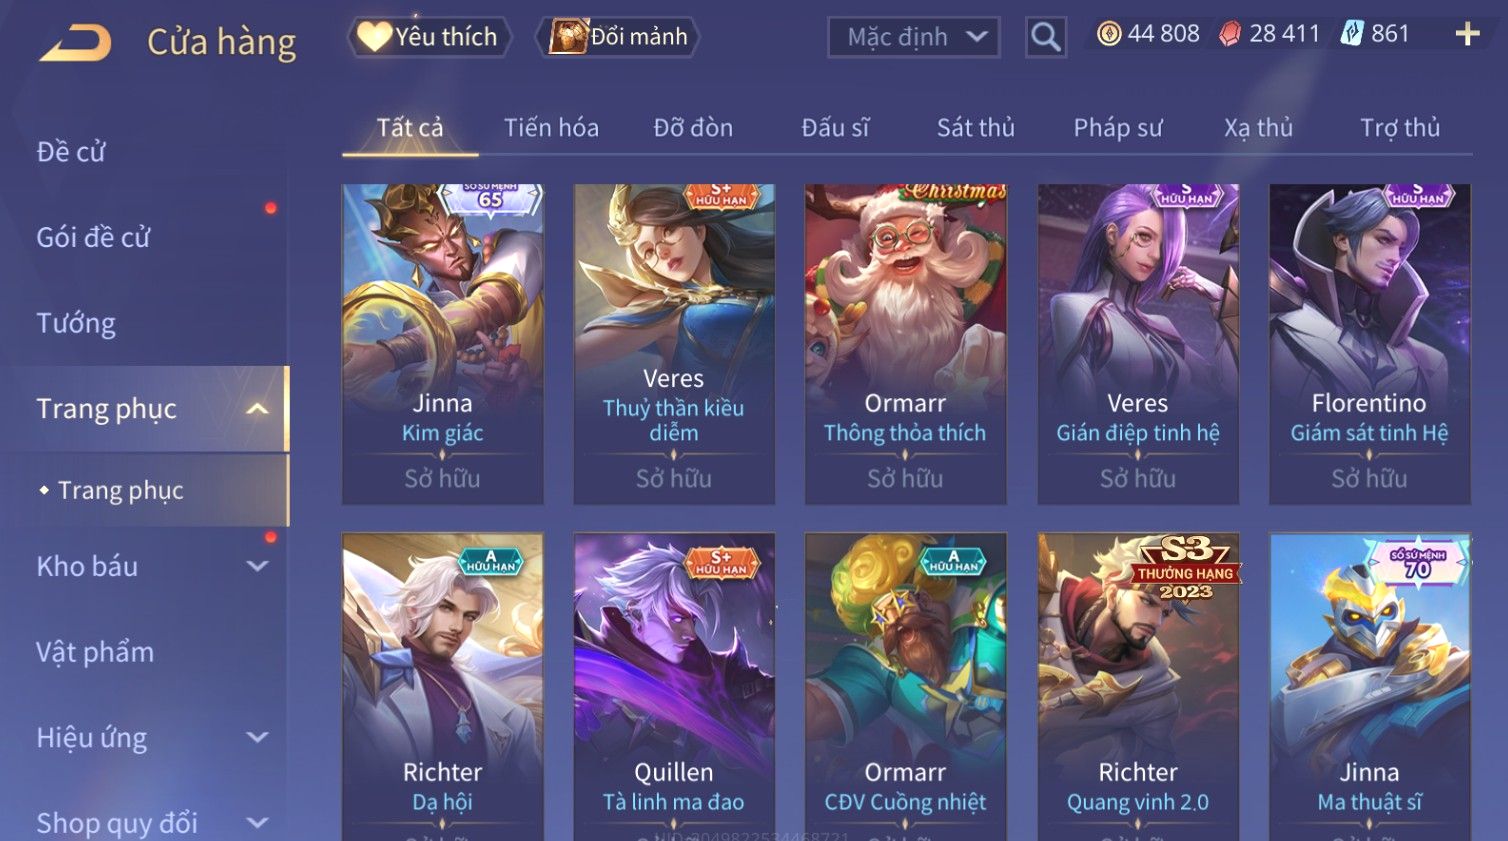Click the golden back arrow icon
The image size is (1508, 841).
point(75,42)
